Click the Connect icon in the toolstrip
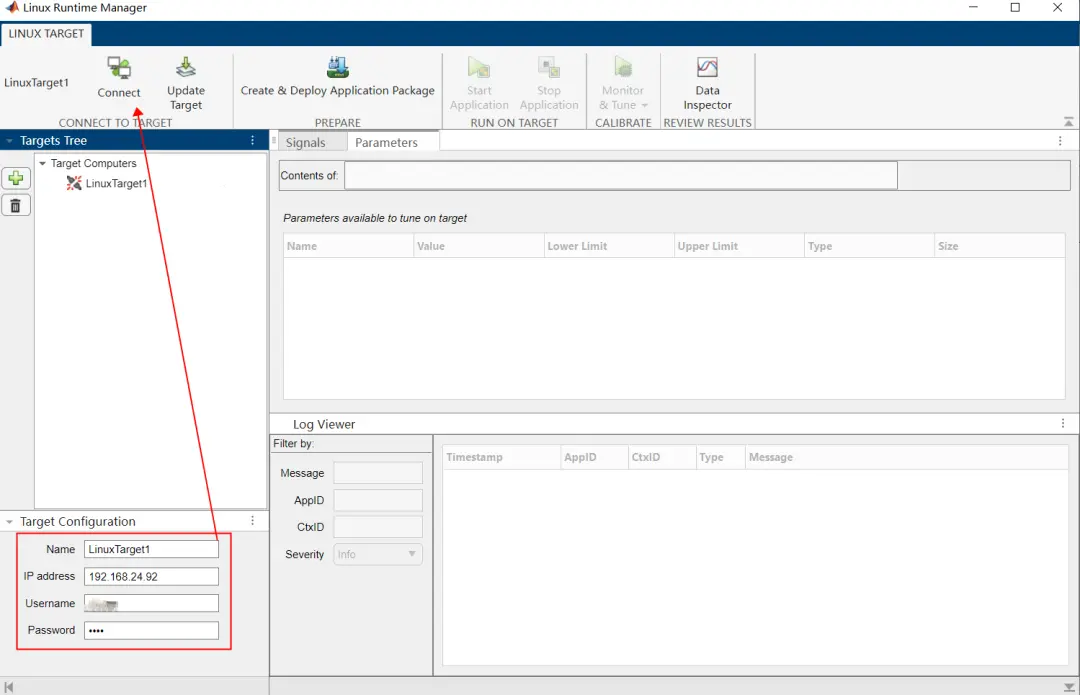 point(118,68)
